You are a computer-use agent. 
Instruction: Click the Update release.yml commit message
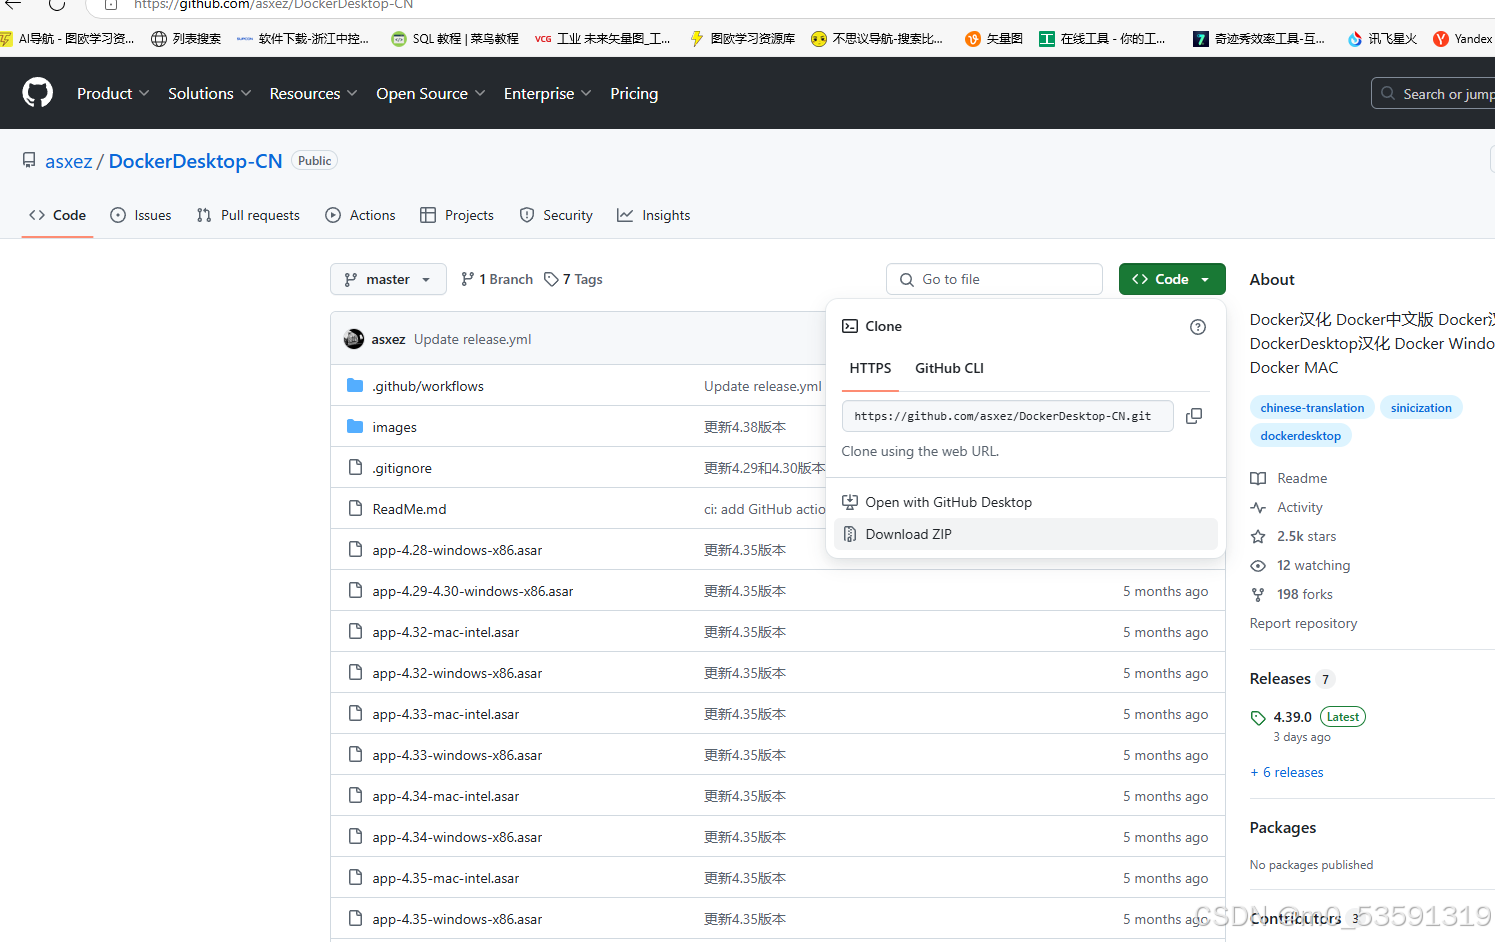[x=472, y=339]
